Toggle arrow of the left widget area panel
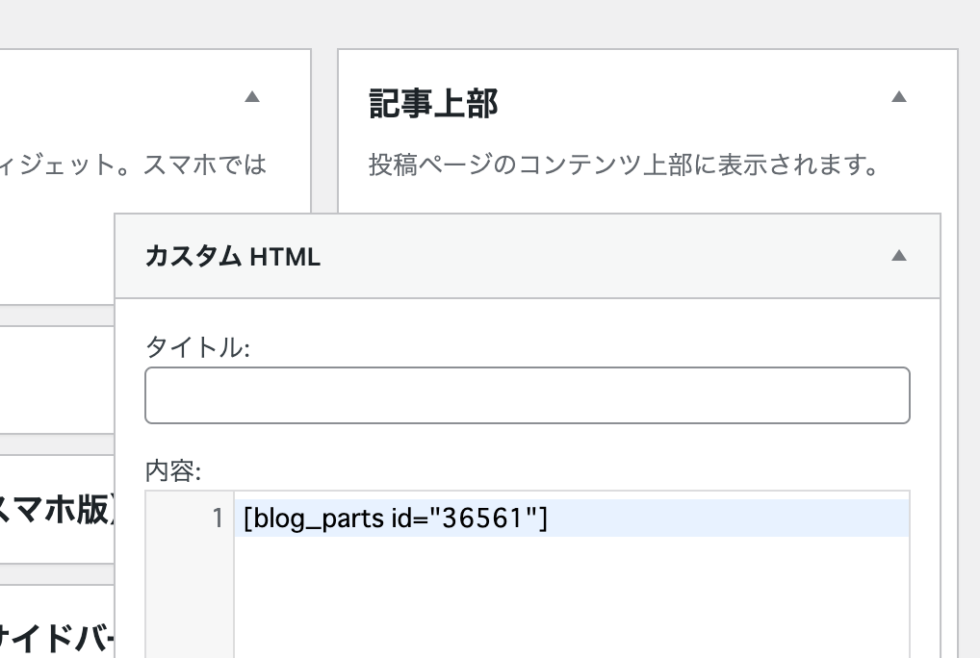Image resolution: width=980 pixels, height=658 pixels. pyautogui.click(x=252, y=98)
